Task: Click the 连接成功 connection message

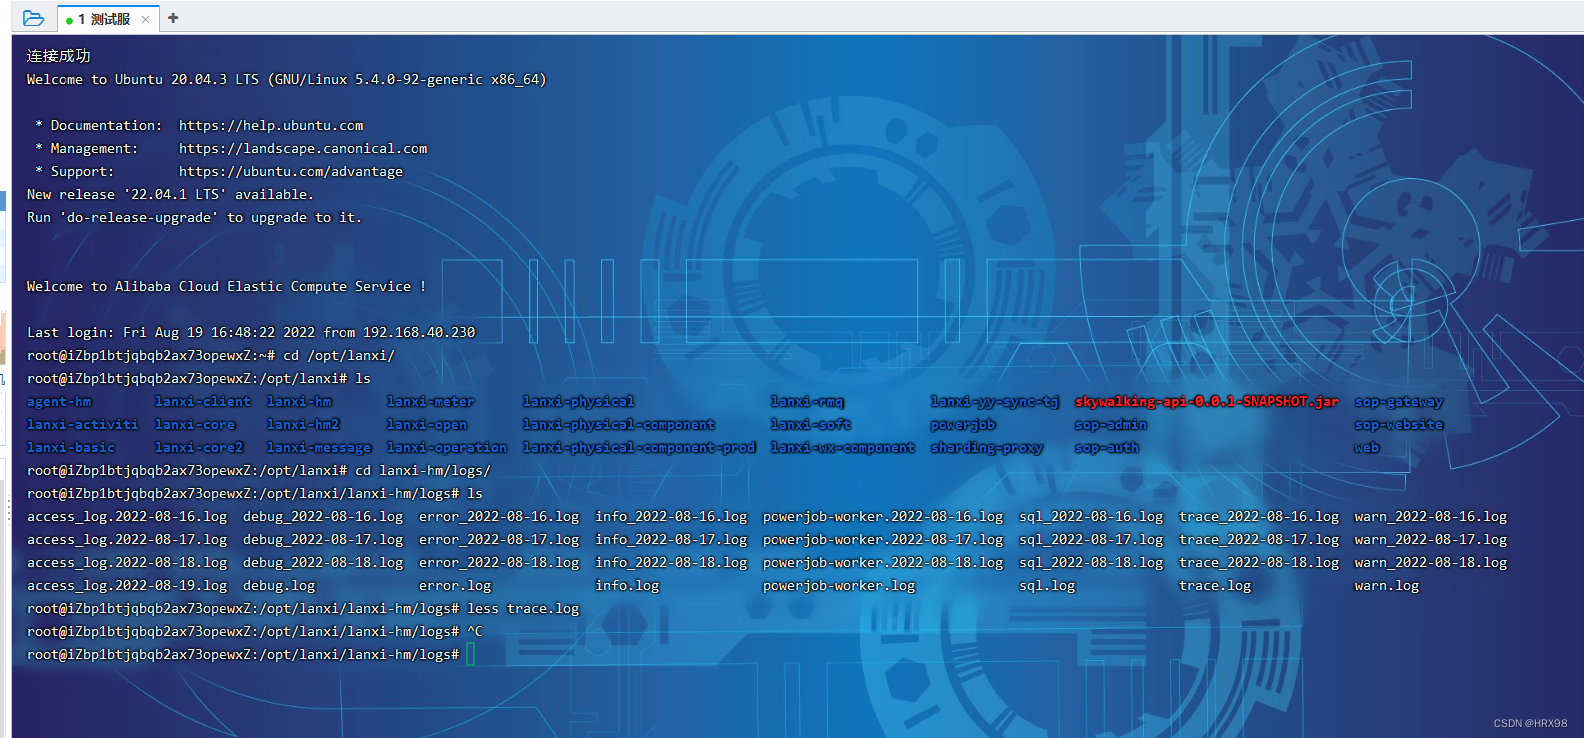Action: (x=59, y=56)
